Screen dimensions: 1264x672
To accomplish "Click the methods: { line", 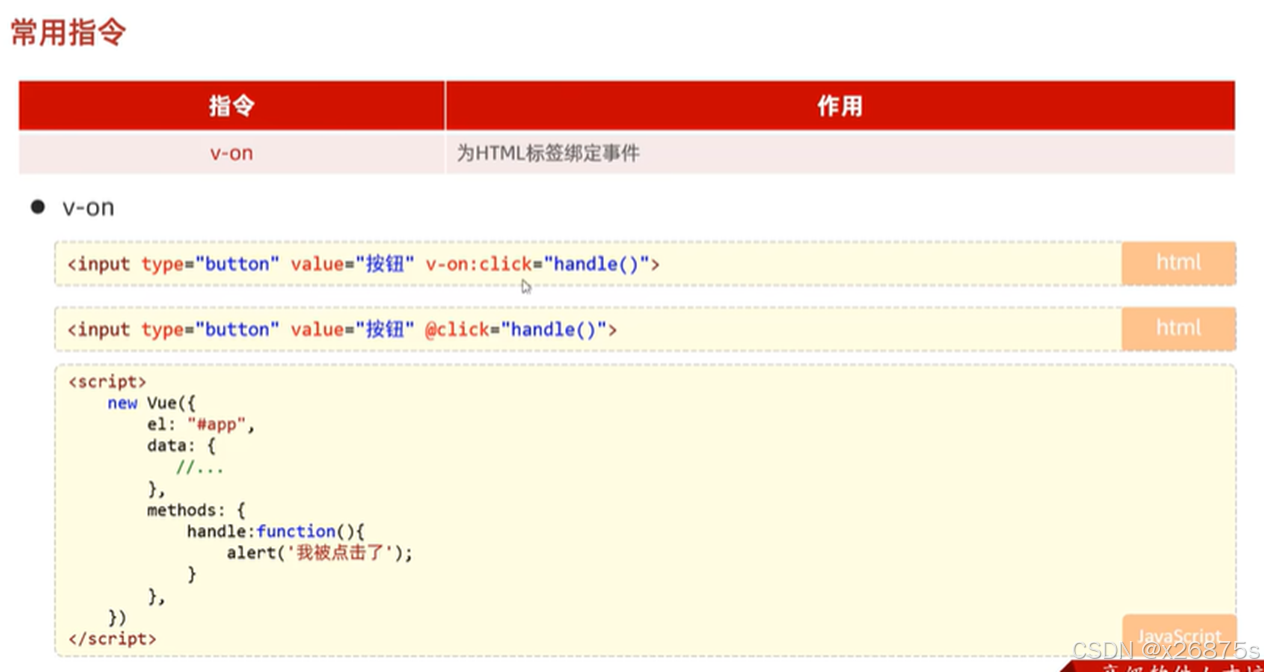I will 196,510.
